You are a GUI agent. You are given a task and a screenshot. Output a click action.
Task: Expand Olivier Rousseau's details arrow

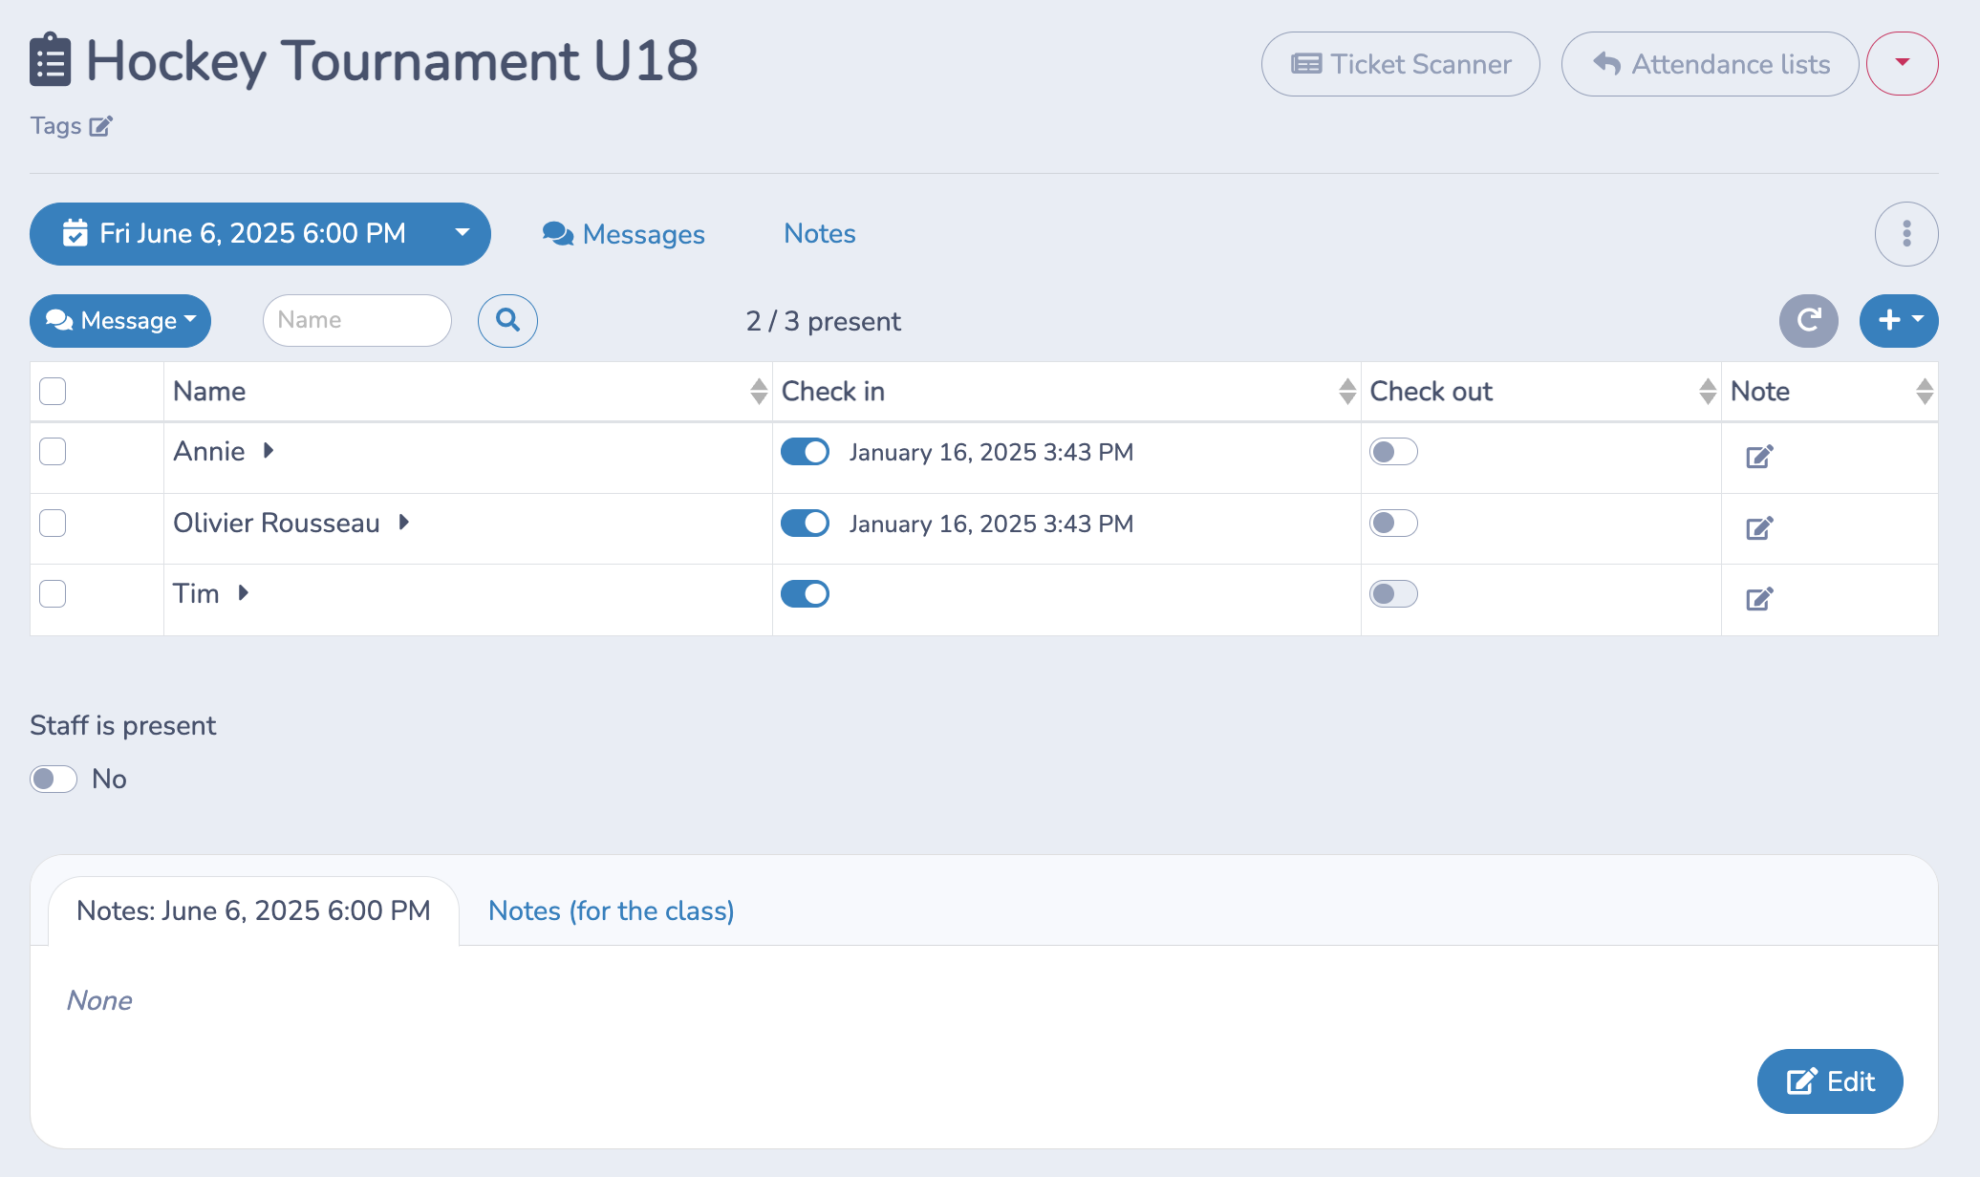(404, 522)
